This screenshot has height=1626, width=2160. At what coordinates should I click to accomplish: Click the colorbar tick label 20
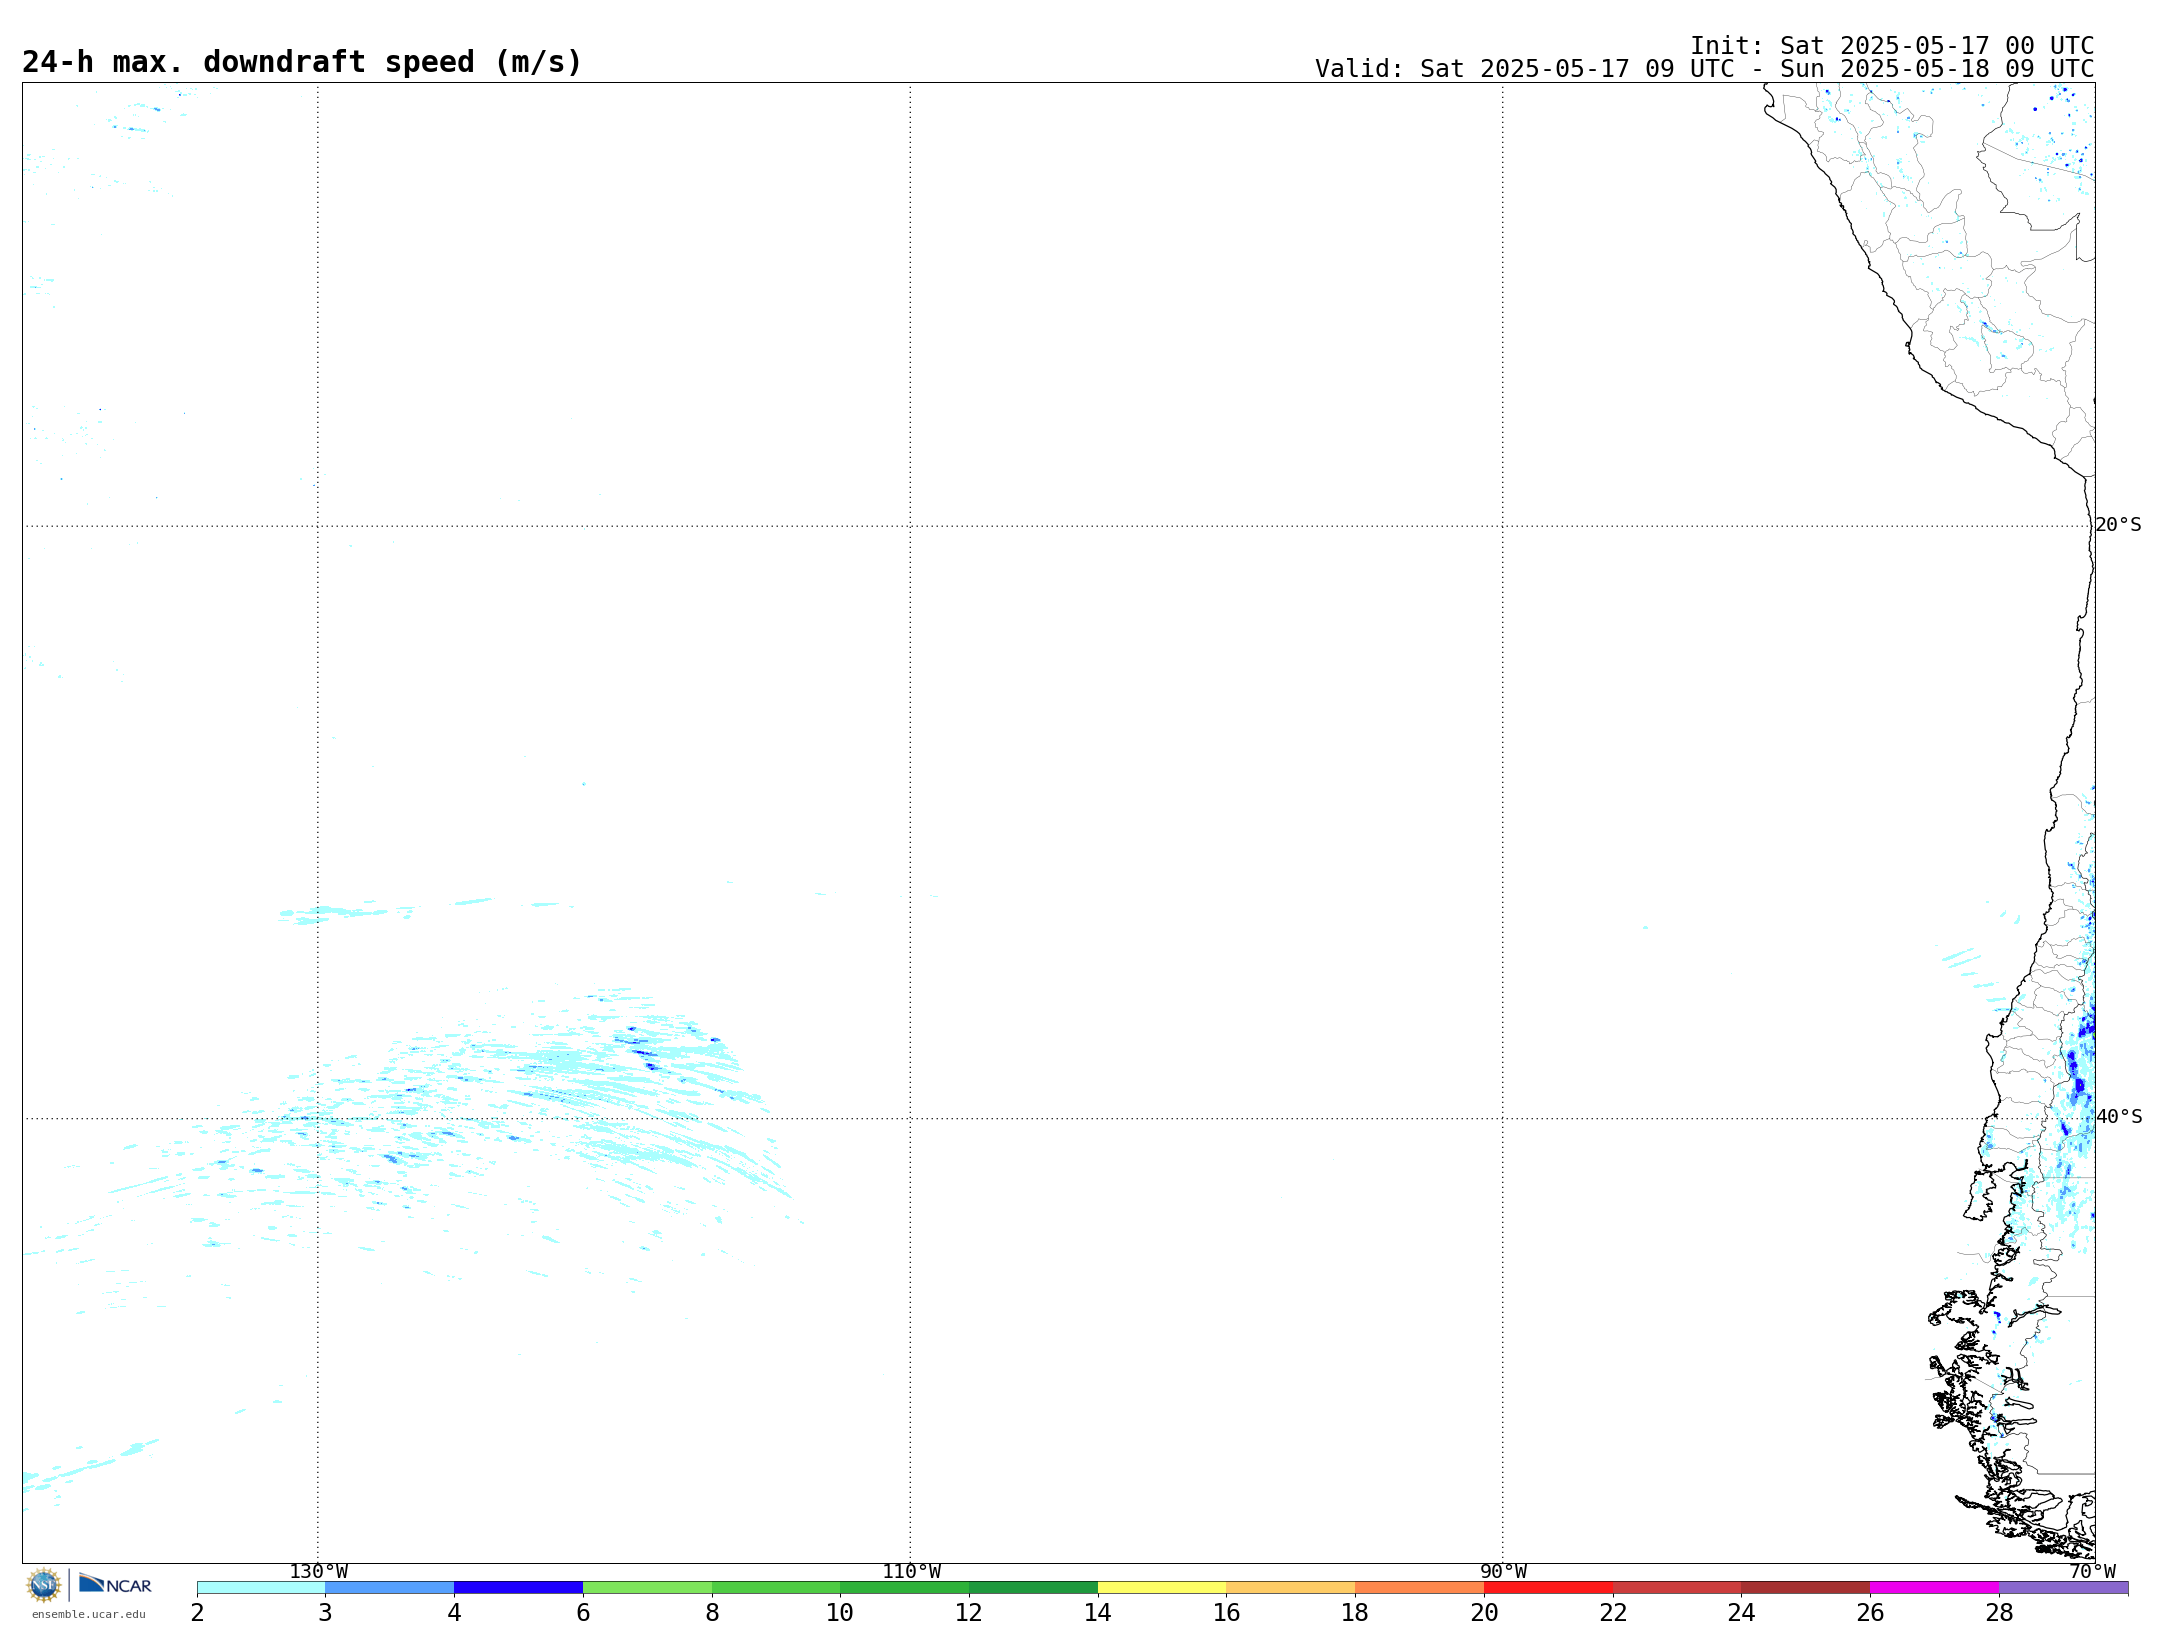(x=1484, y=1613)
